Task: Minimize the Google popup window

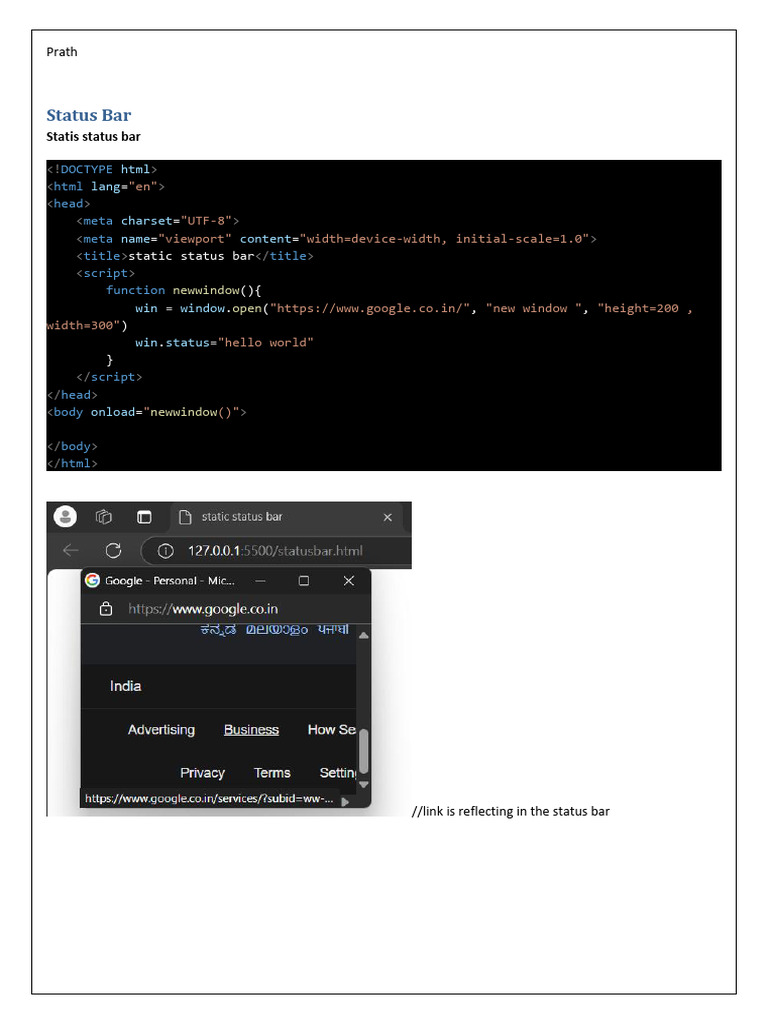Action: click(x=260, y=581)
